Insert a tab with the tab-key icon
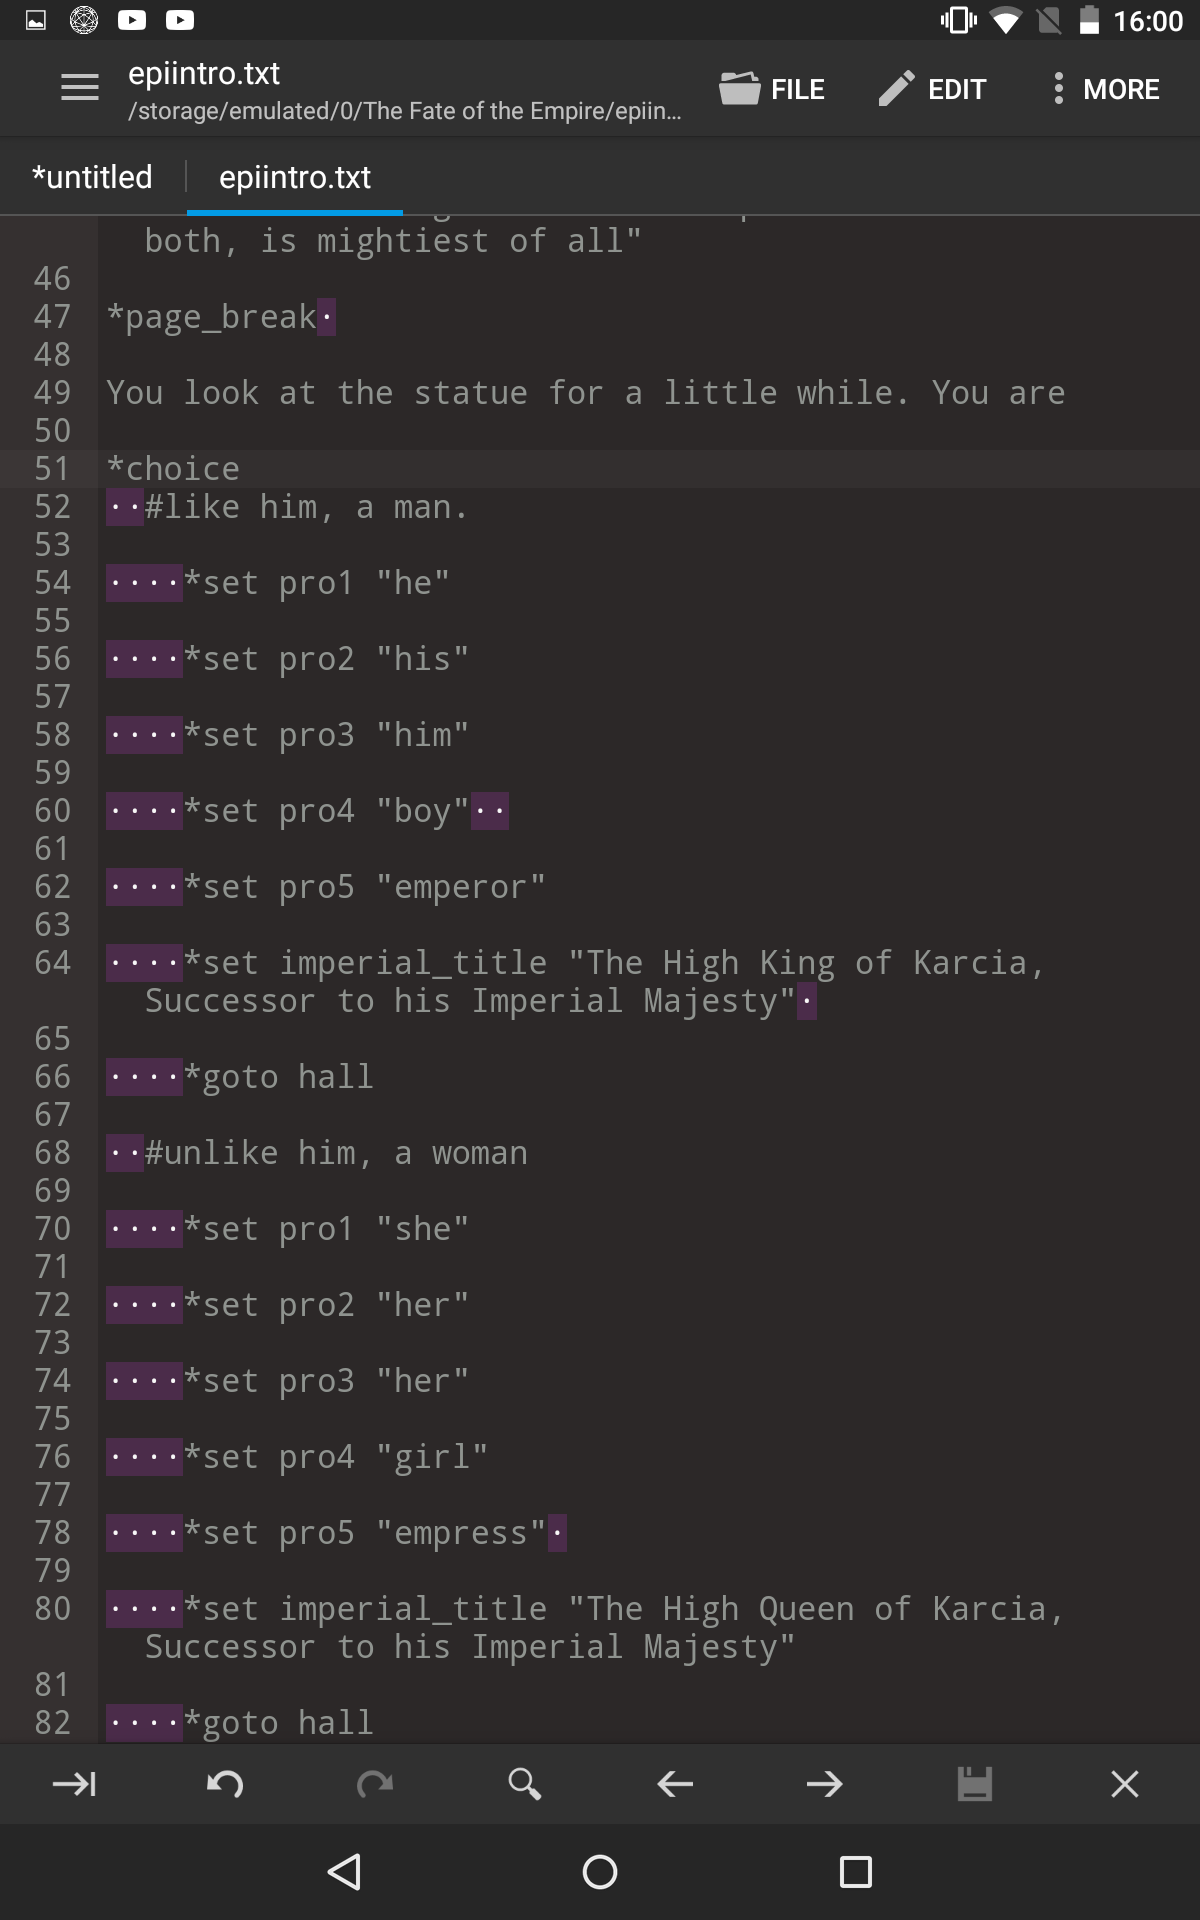This screenshot has width=1200, height=1920. click(x=74, y=1784)
